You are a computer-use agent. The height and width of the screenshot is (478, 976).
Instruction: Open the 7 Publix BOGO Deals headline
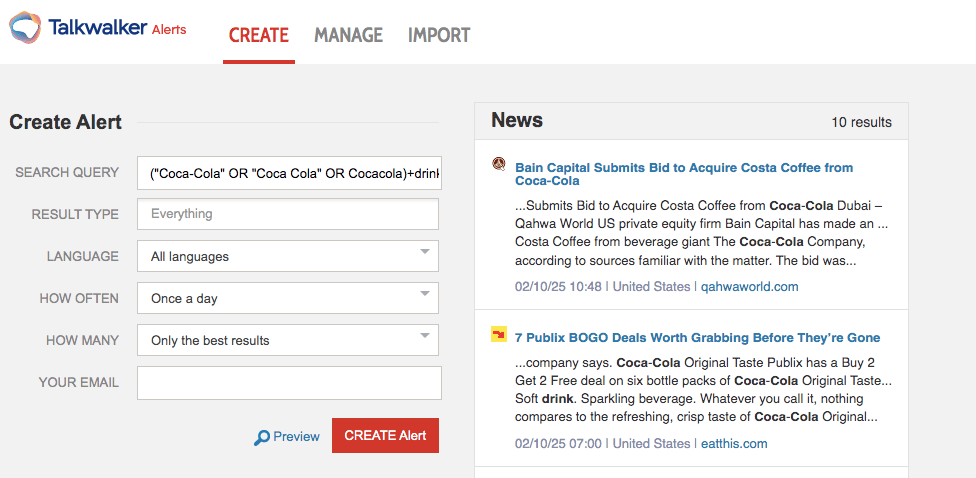(x=697, y=338)
